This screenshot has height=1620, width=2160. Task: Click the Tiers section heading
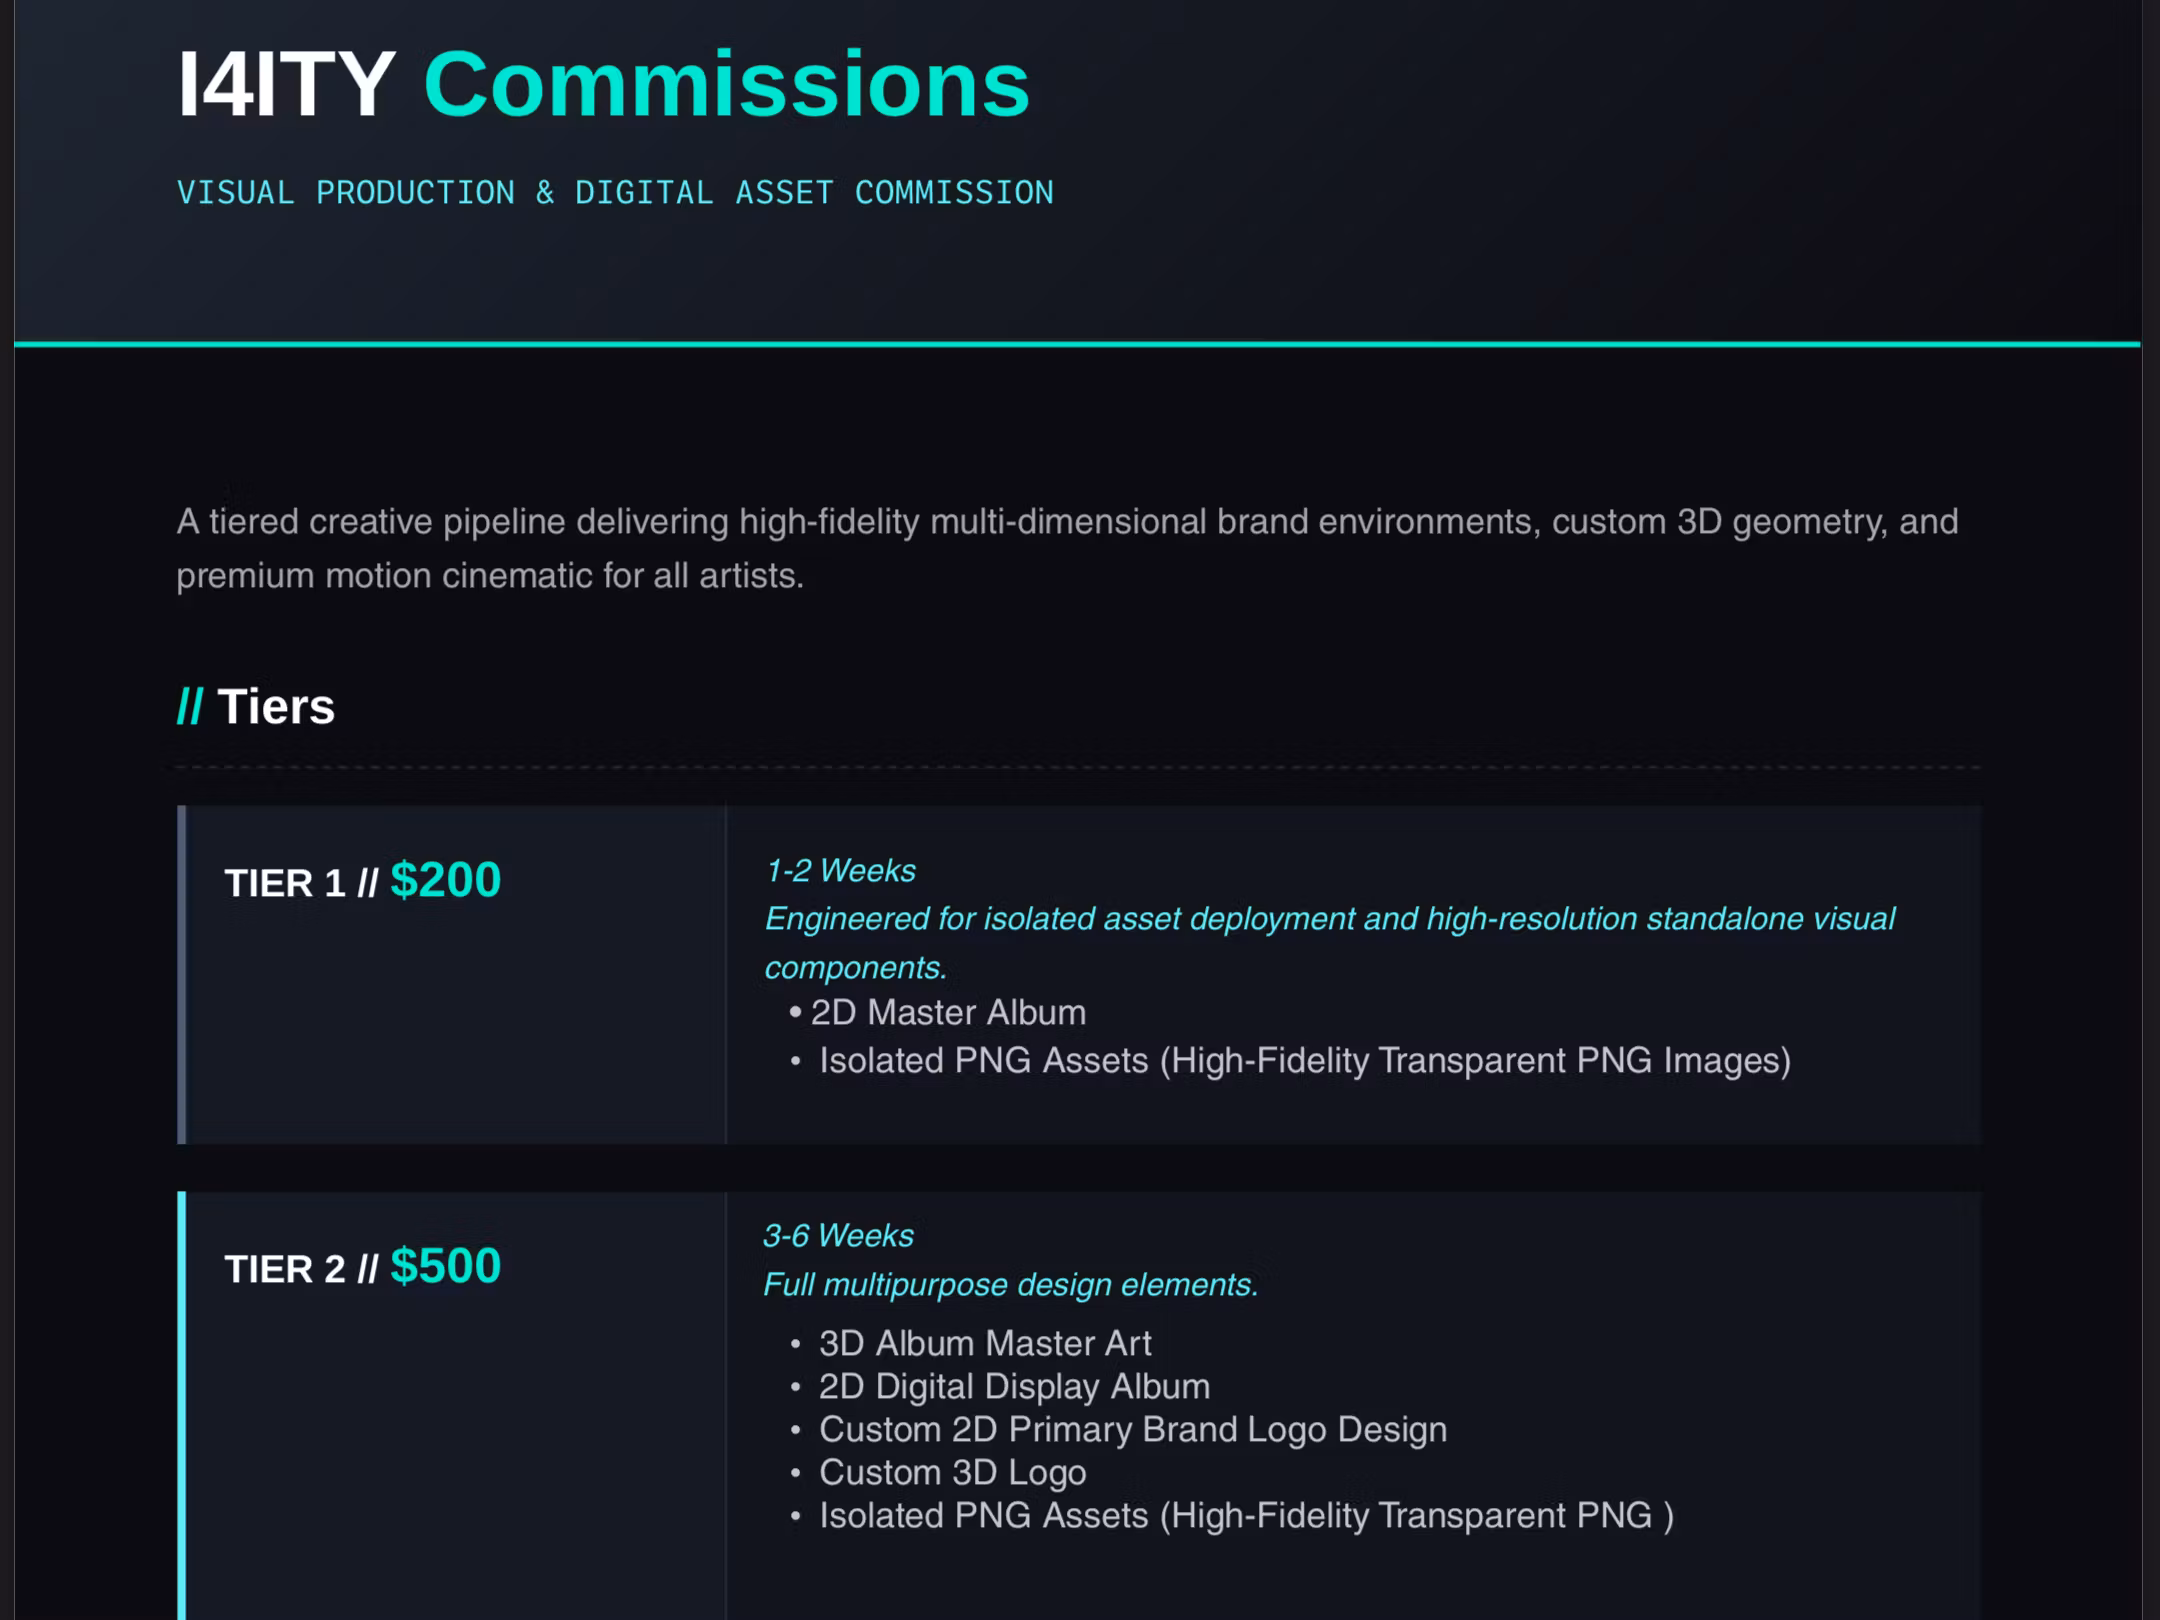256,706
